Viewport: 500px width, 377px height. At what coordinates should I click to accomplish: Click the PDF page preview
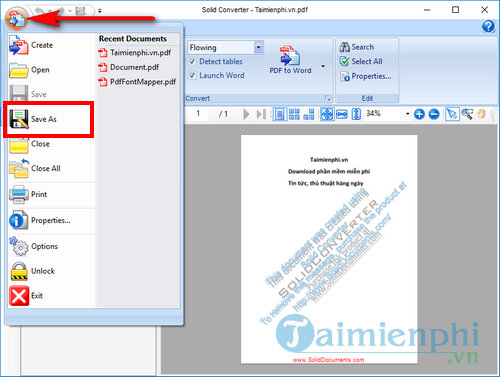tap(329, 249)
